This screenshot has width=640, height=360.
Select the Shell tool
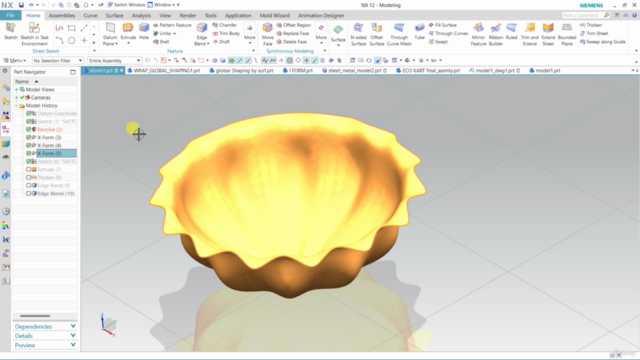pos(161,42)
